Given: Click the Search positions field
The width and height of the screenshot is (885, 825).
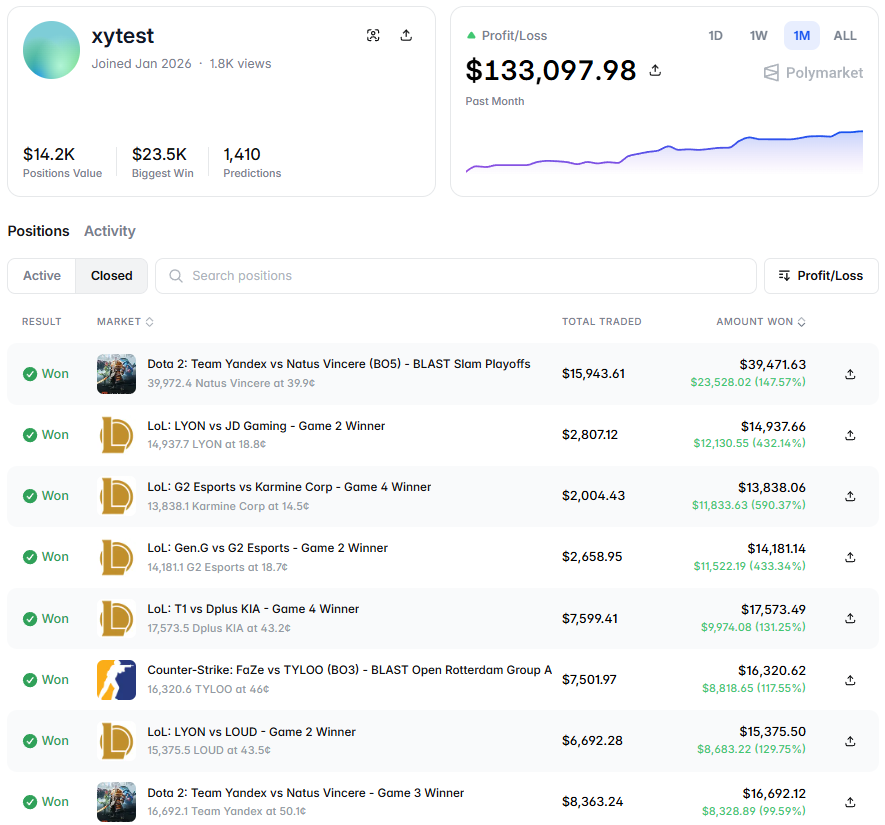Looking at the screenshot, I should (x=455, y=276).
